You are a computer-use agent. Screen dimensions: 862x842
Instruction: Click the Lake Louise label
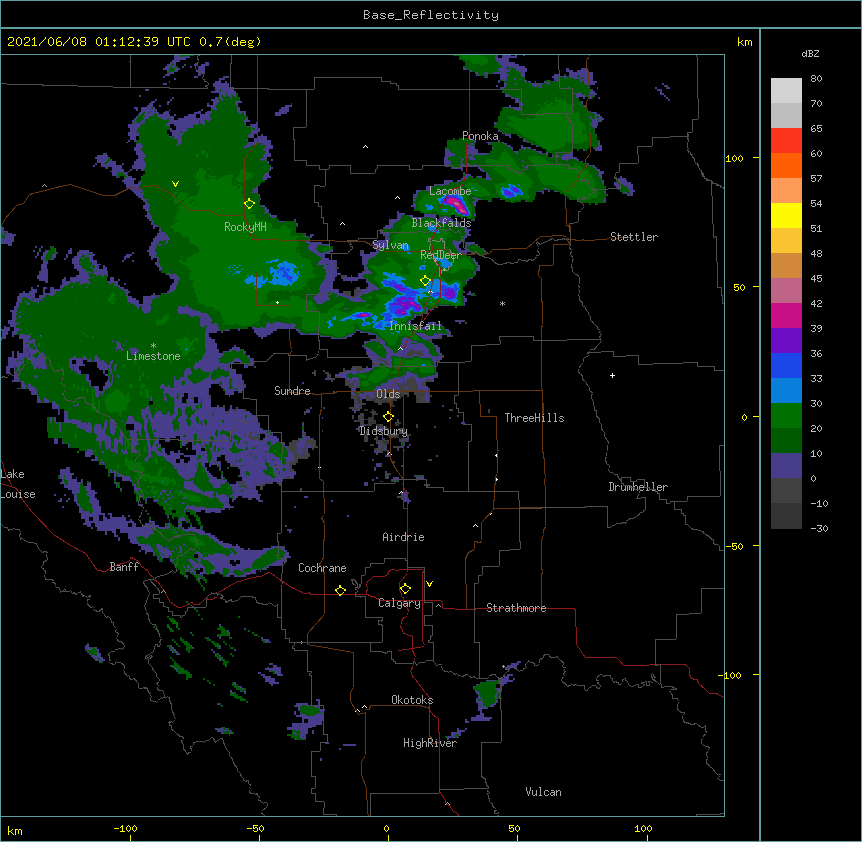(18, 484)
